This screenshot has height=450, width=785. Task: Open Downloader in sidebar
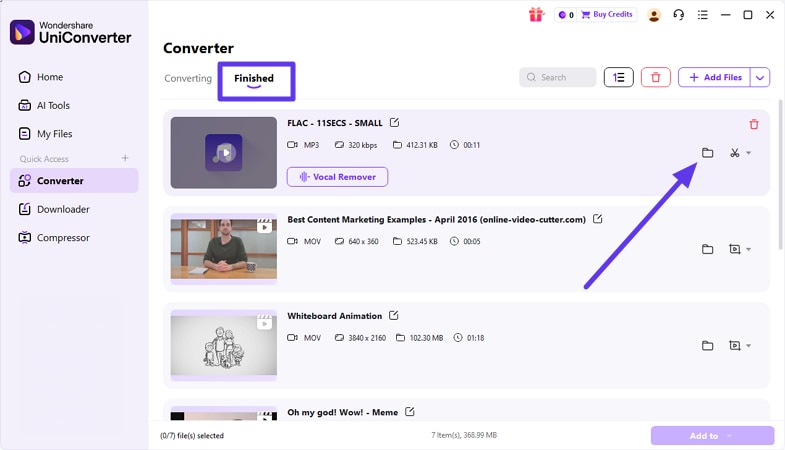click(74, 209)
